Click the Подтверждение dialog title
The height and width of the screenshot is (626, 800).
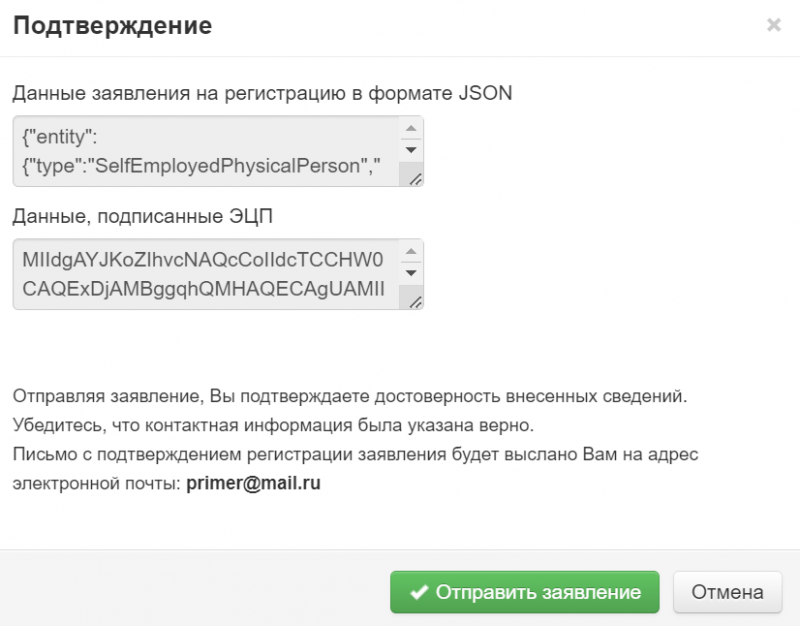click(x=112, y=26)
